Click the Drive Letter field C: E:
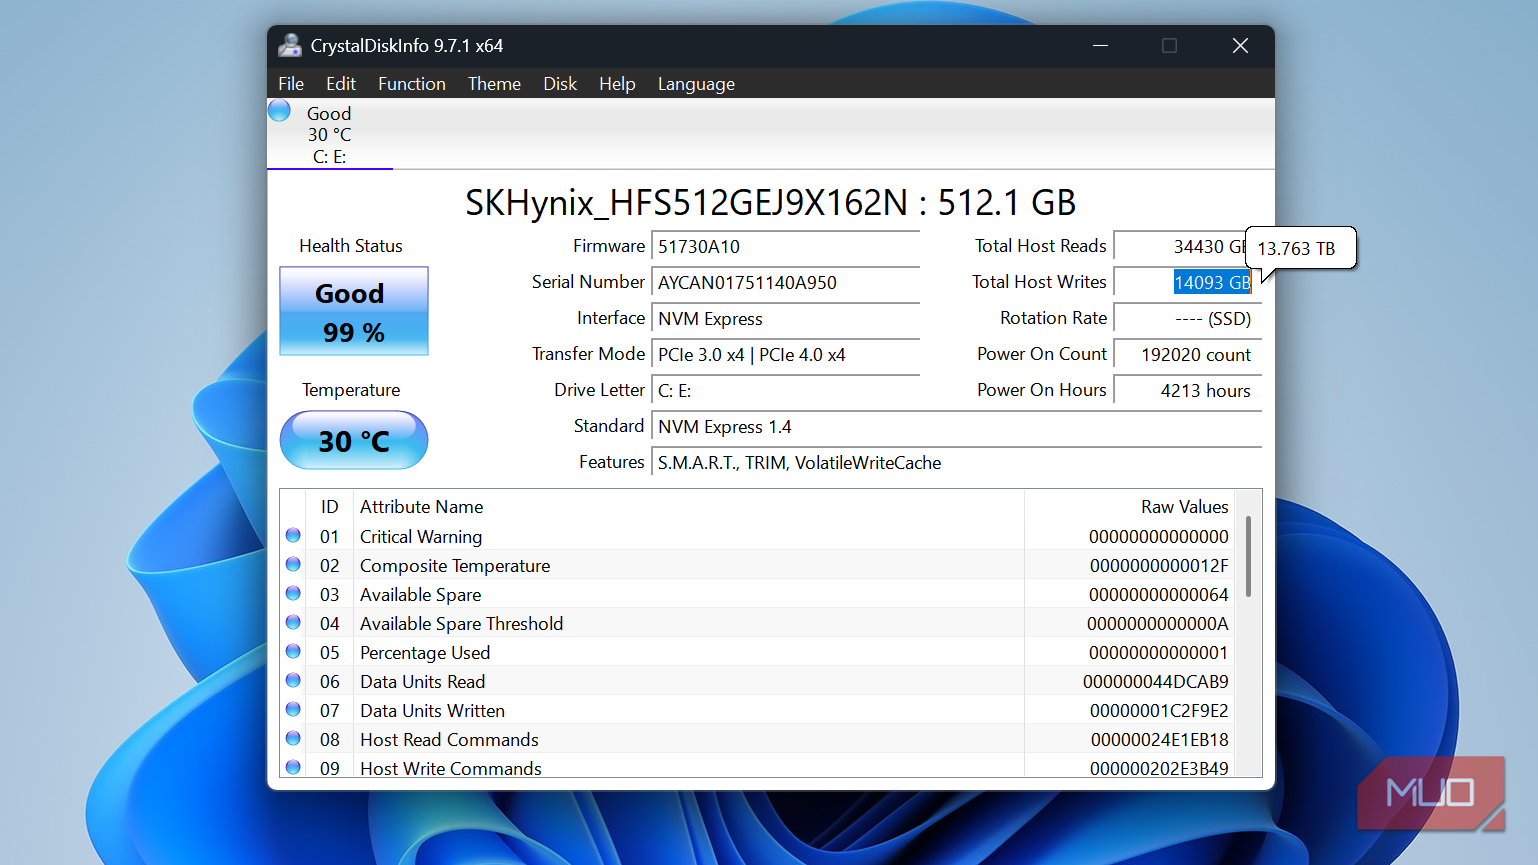Viewport: 1538px width, 865px height. tap(785, 391)
